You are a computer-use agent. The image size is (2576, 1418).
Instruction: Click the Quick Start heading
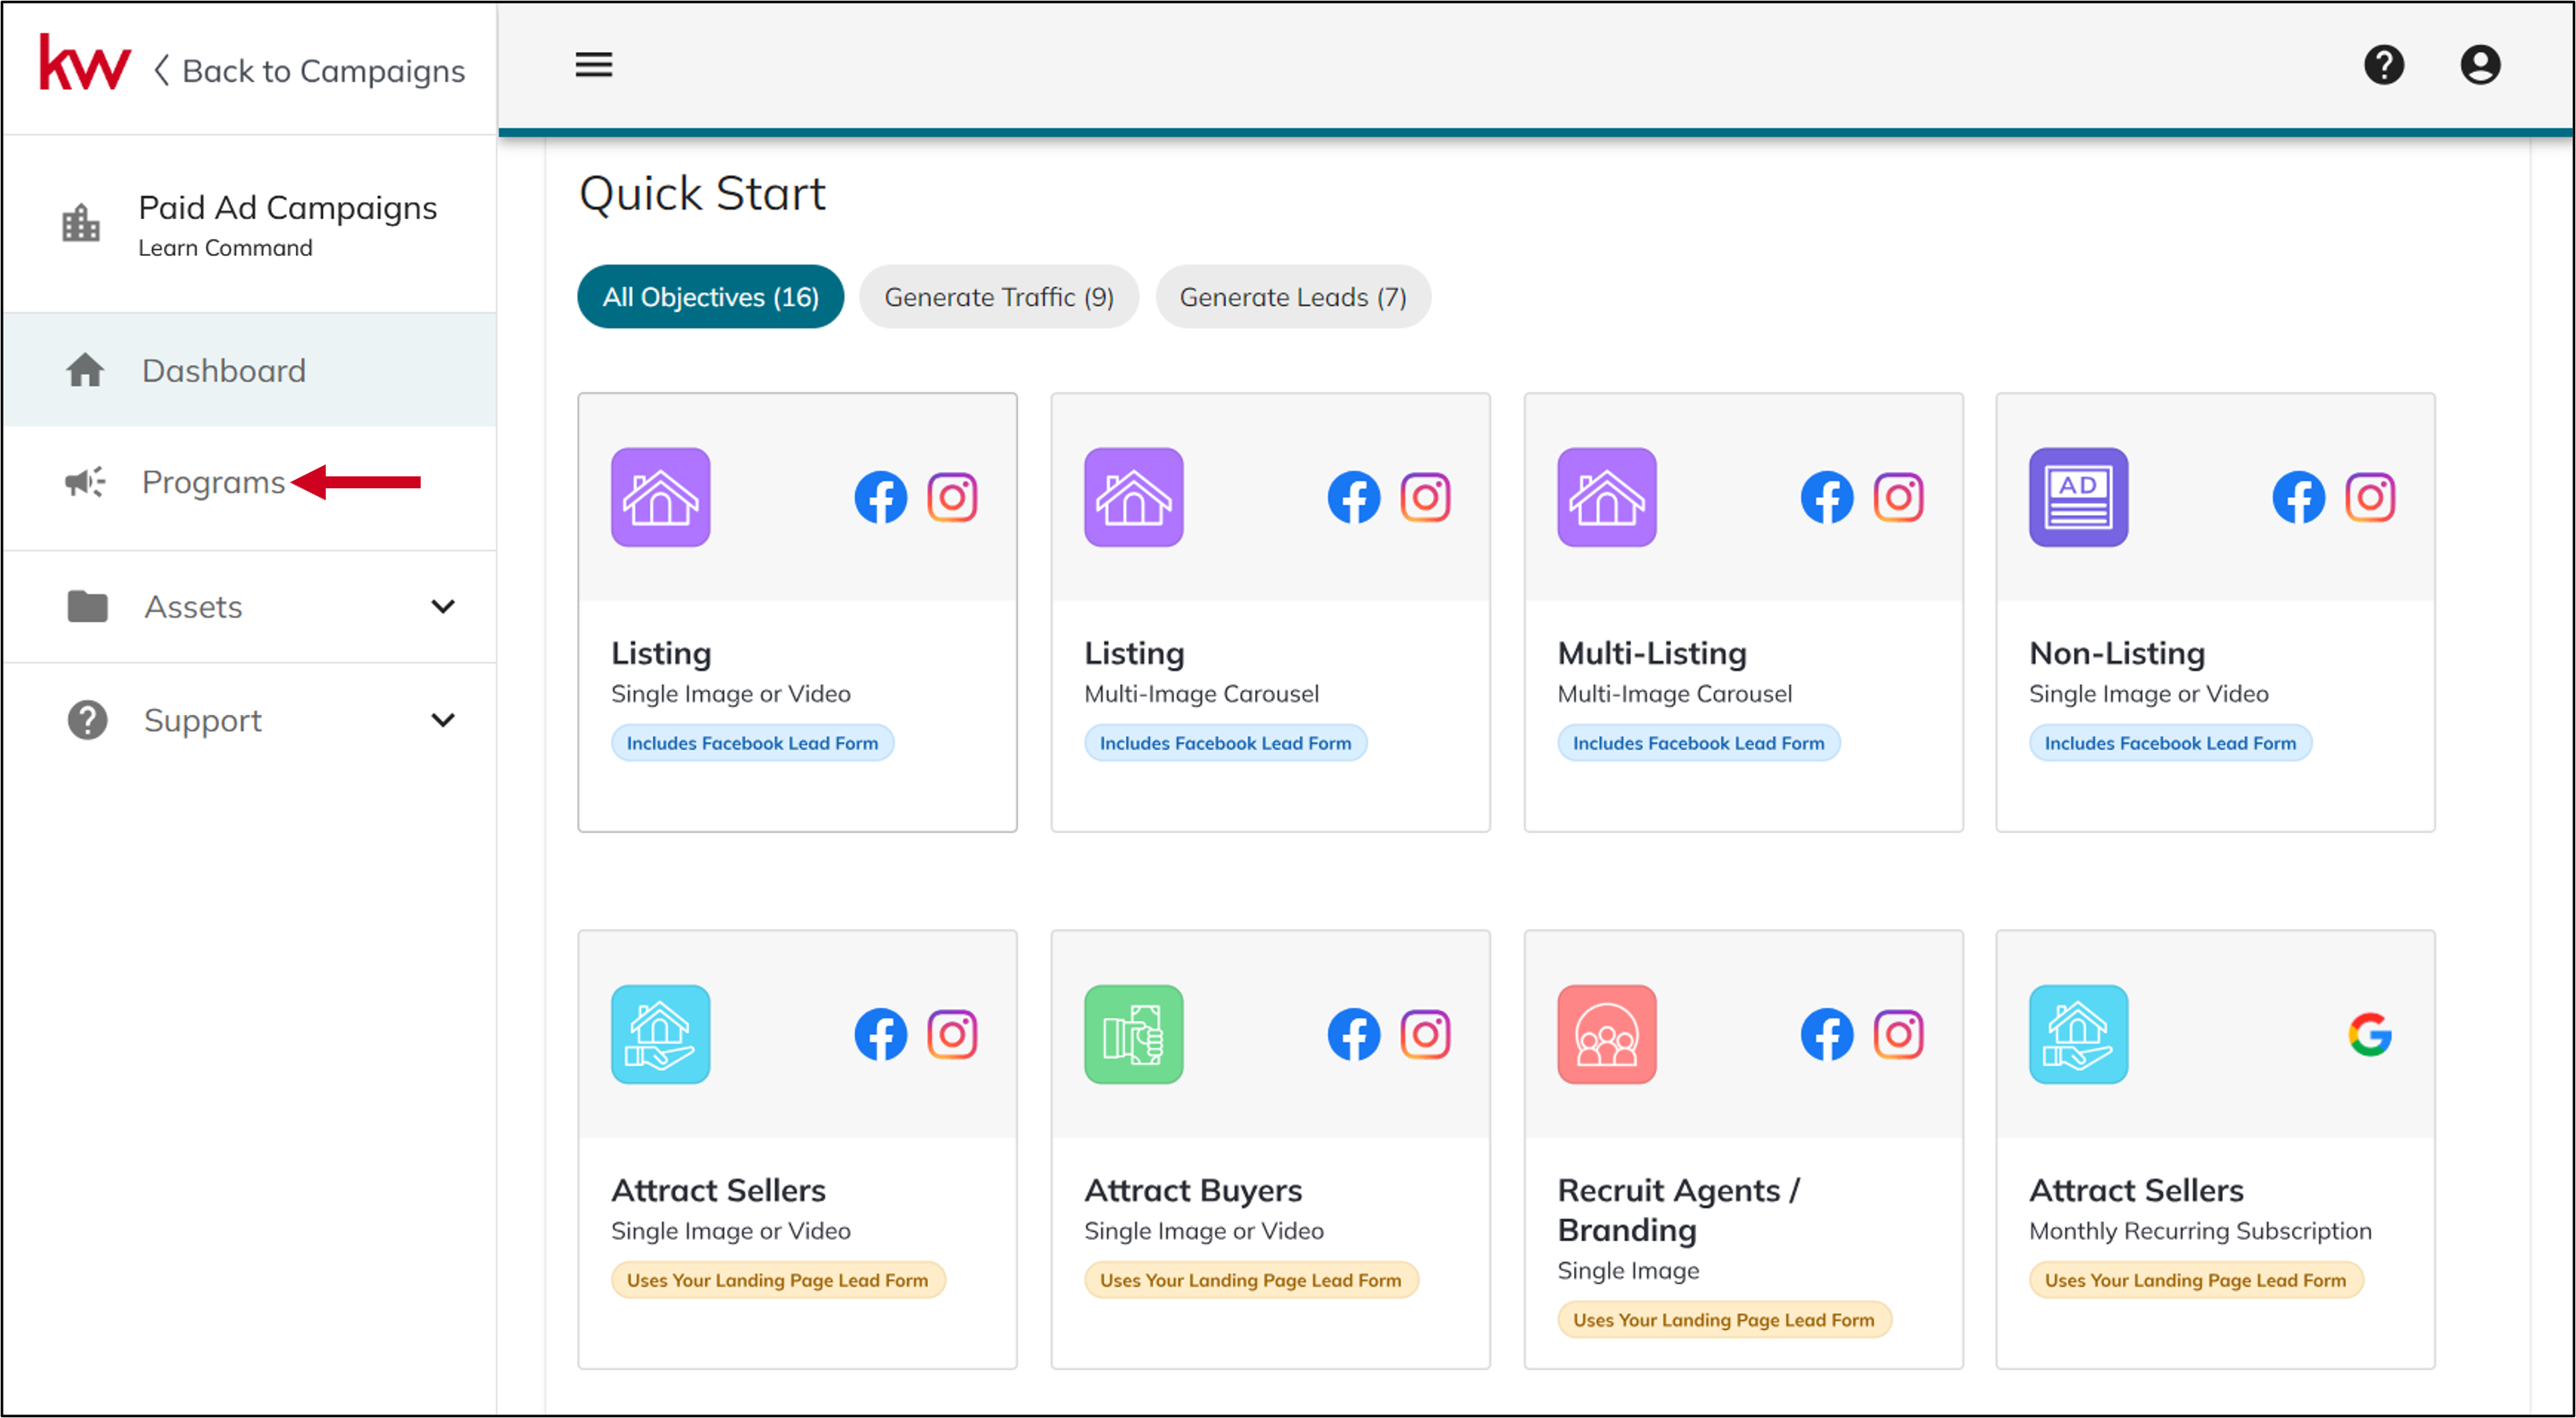pos(702,193)
